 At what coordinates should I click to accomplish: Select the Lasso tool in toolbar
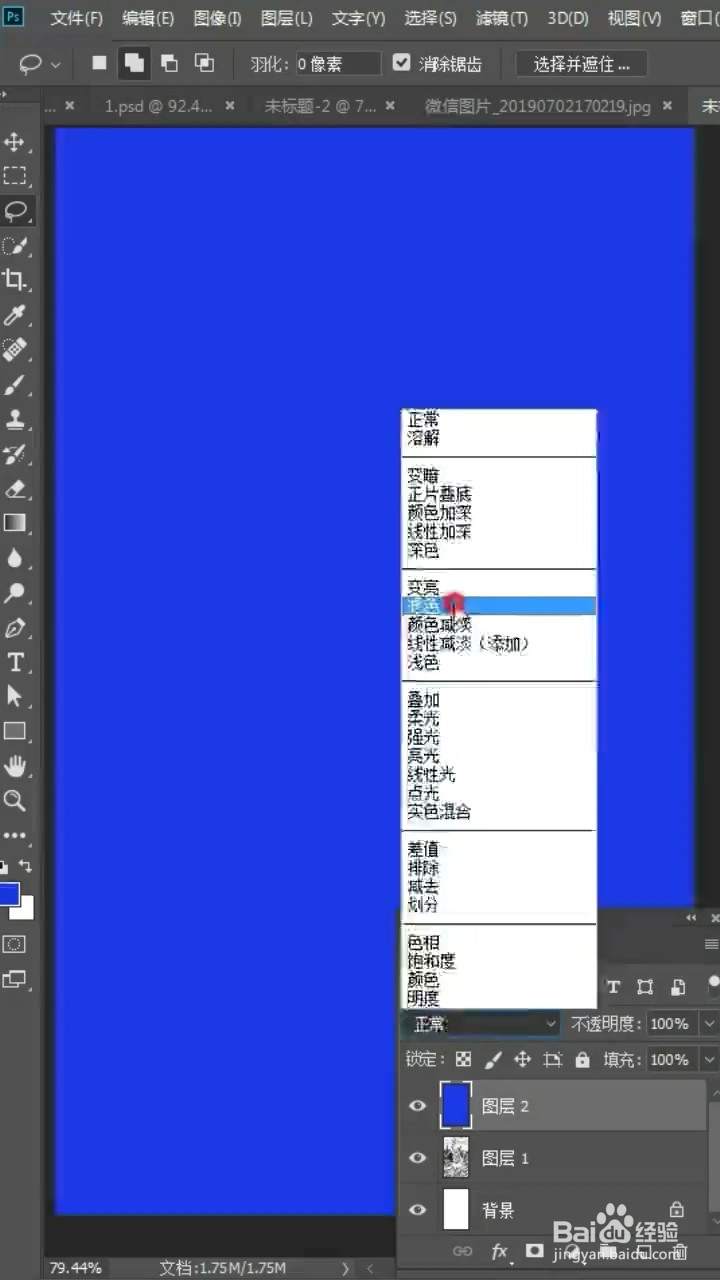[x=15, y=210]
